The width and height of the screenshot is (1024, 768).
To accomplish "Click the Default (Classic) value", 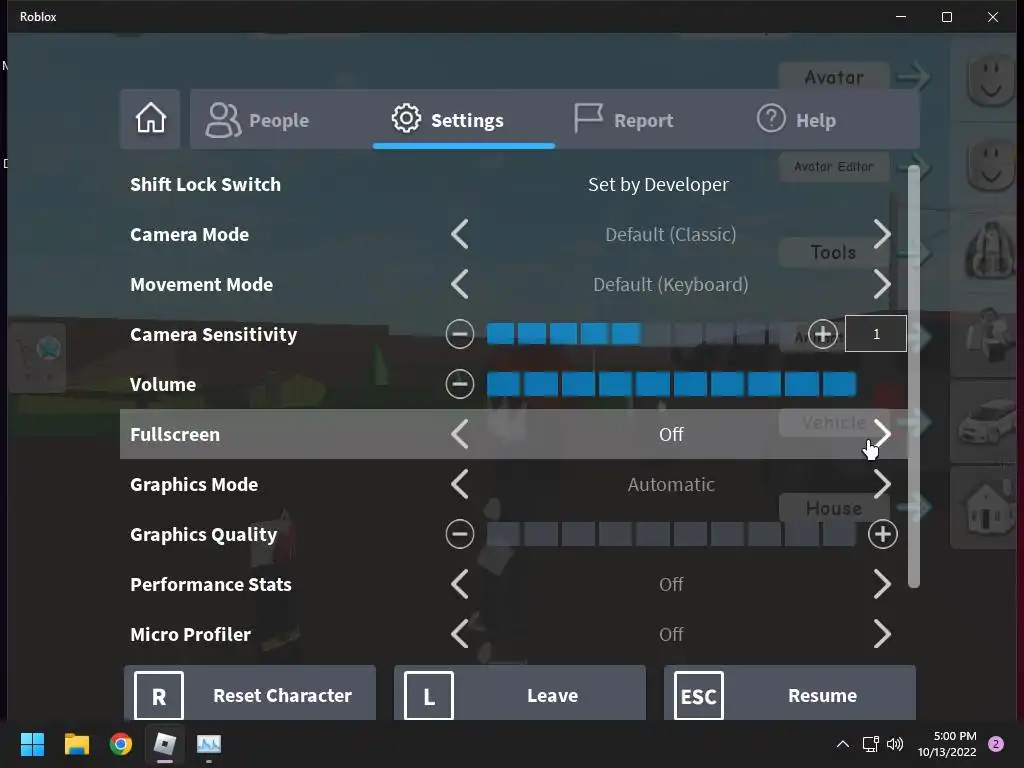I will pyautogui.click(x=671, y=234).
